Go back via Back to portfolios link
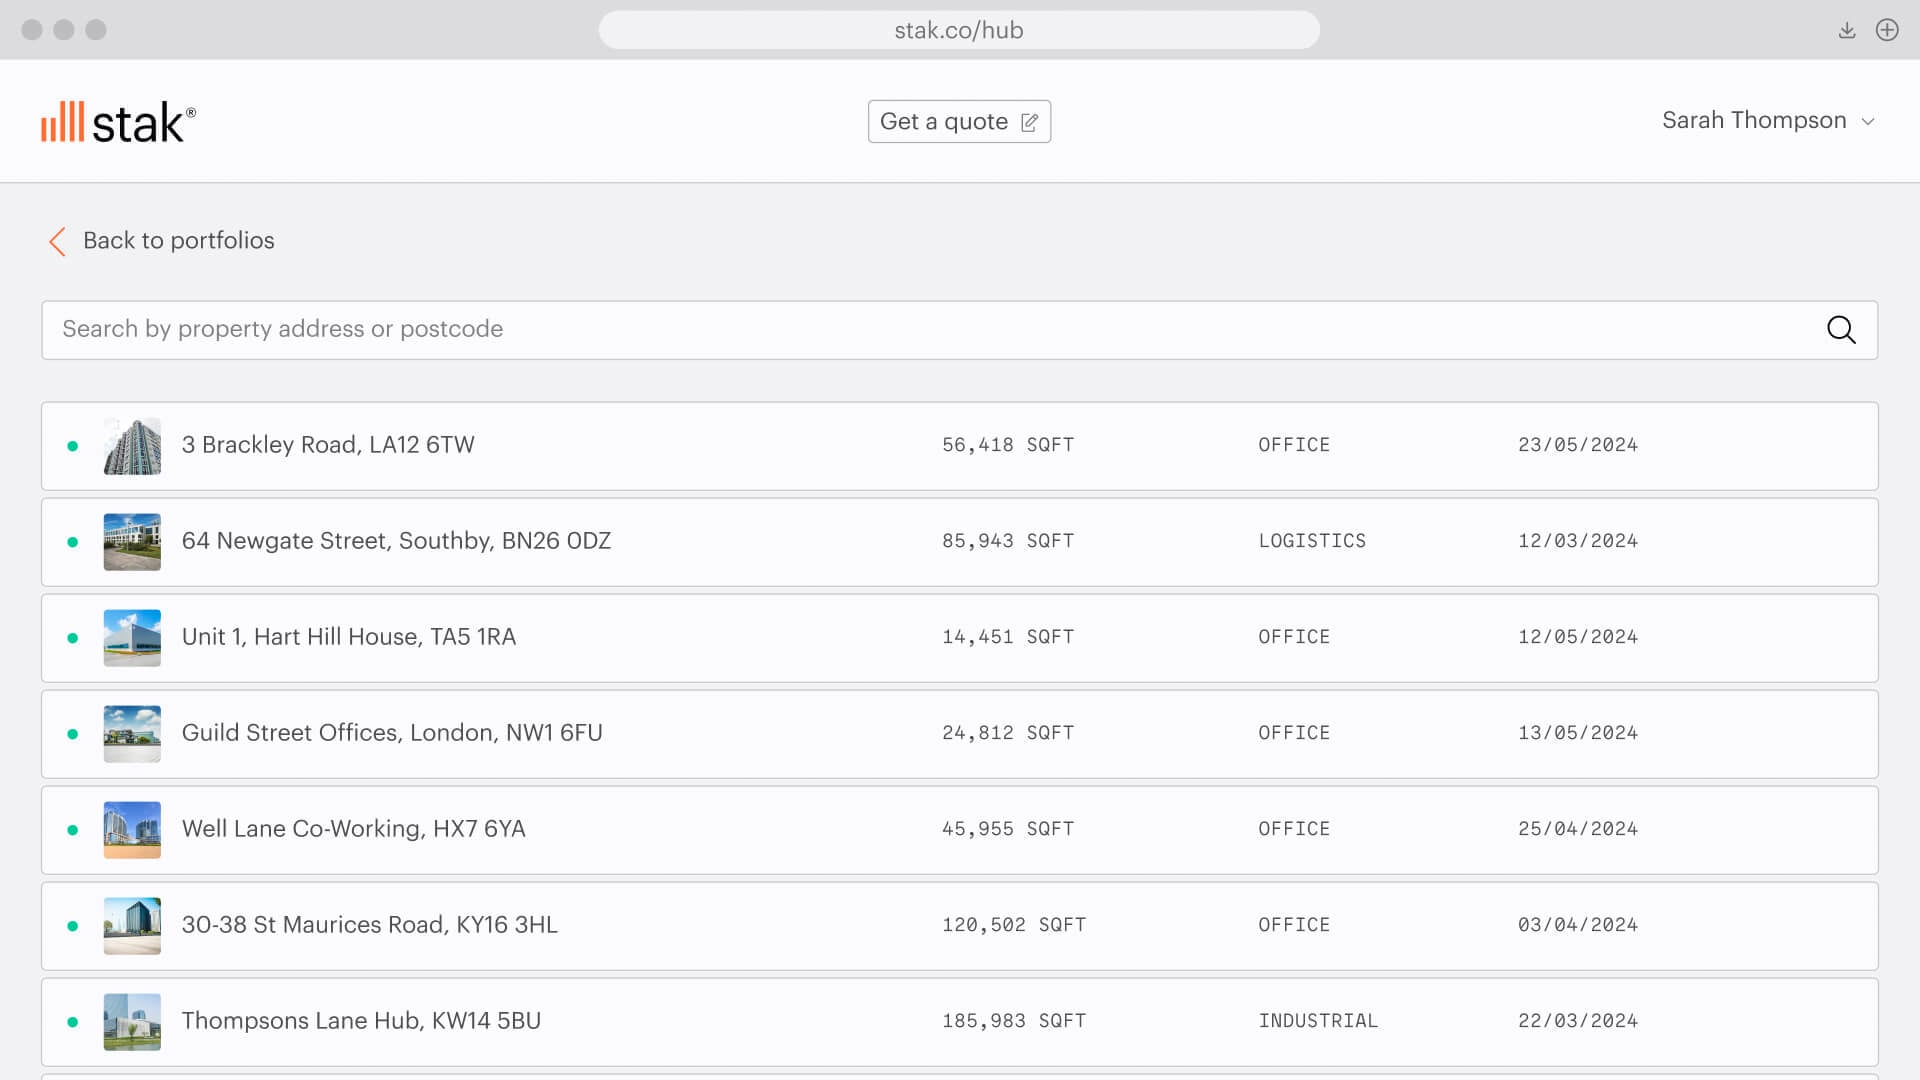This screenshot has width=1920, height=1080. tap(178, 241)
